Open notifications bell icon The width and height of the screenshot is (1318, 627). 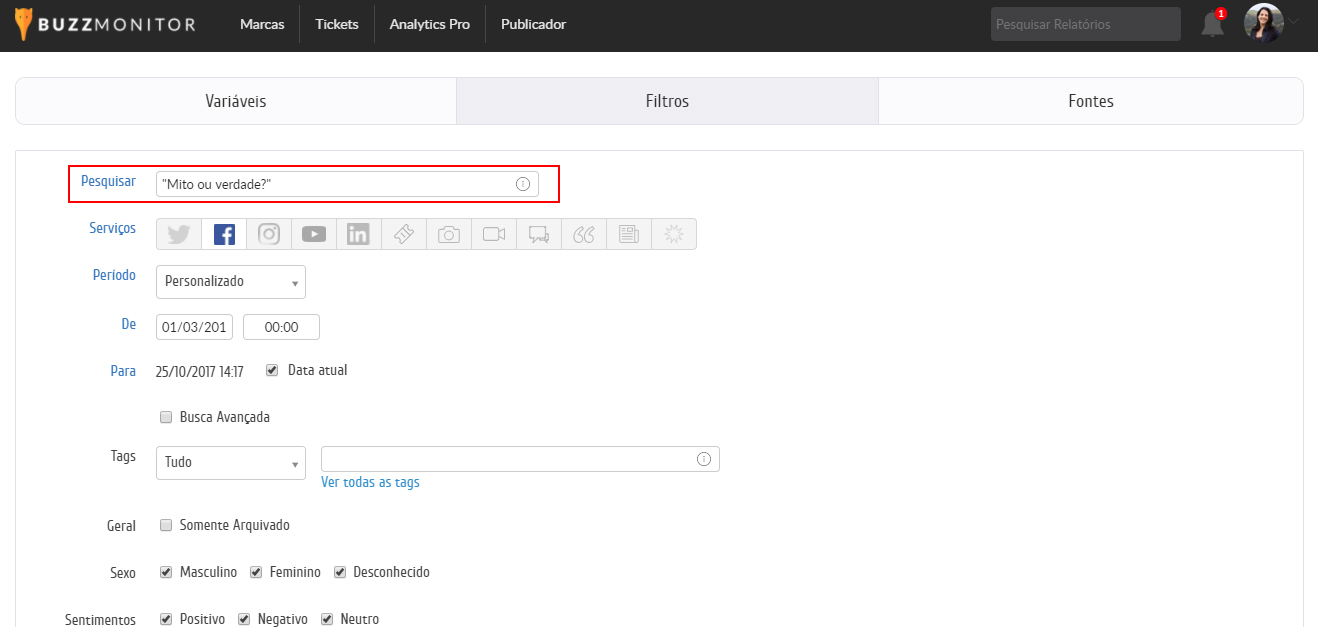(x=1213, y=24)
